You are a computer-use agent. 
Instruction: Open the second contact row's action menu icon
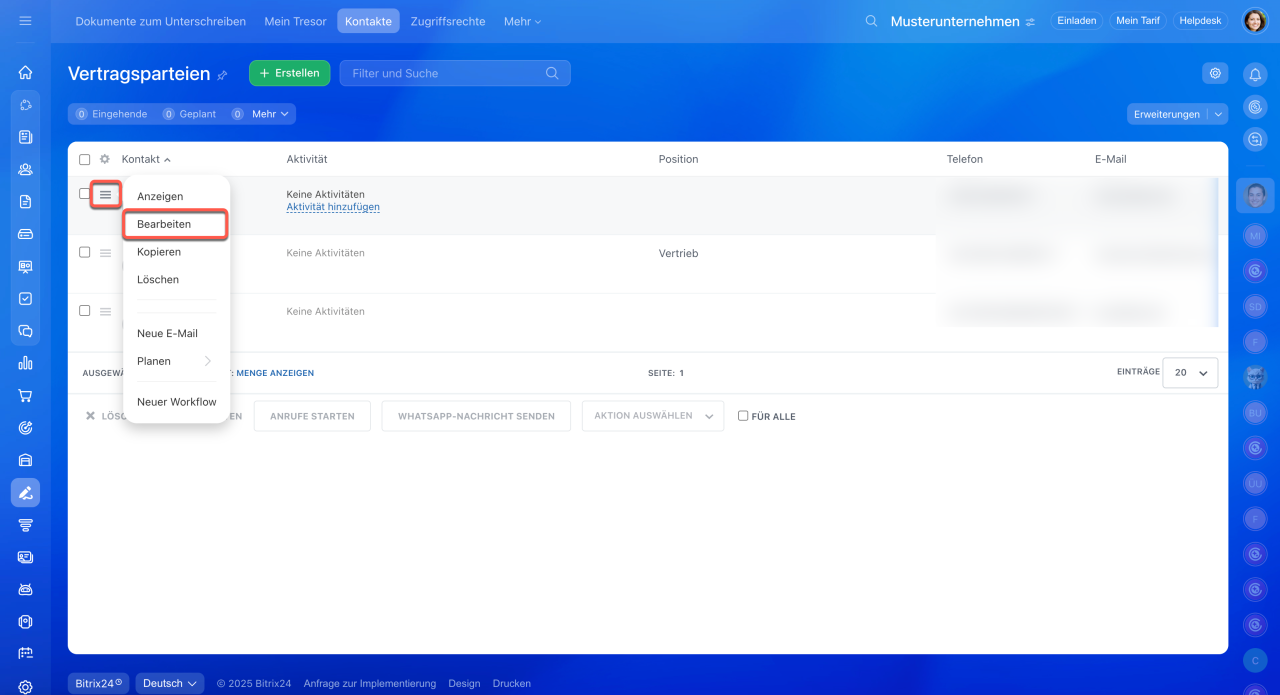point(105,253)
